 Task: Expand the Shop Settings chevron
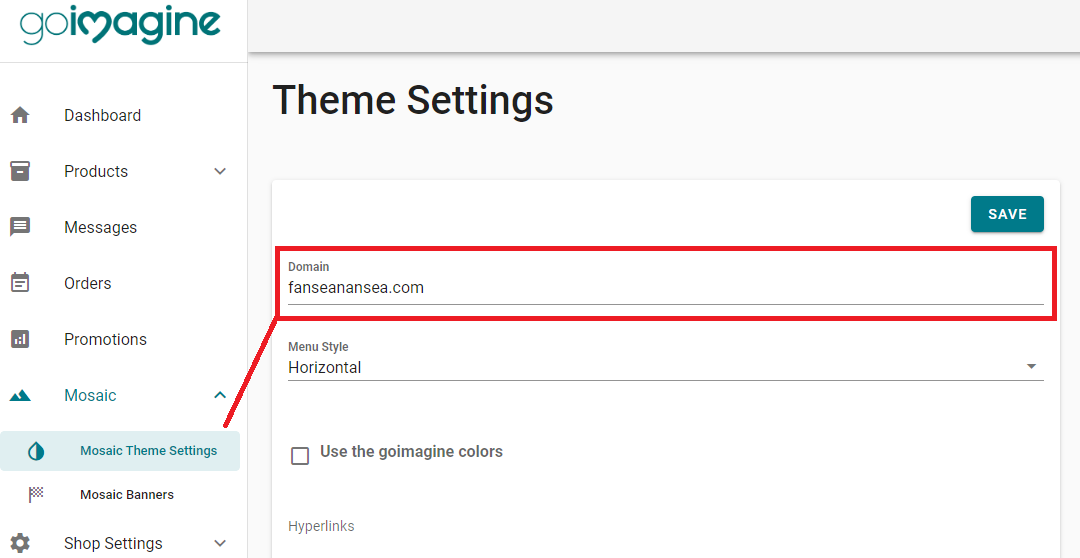click(220, 543)
